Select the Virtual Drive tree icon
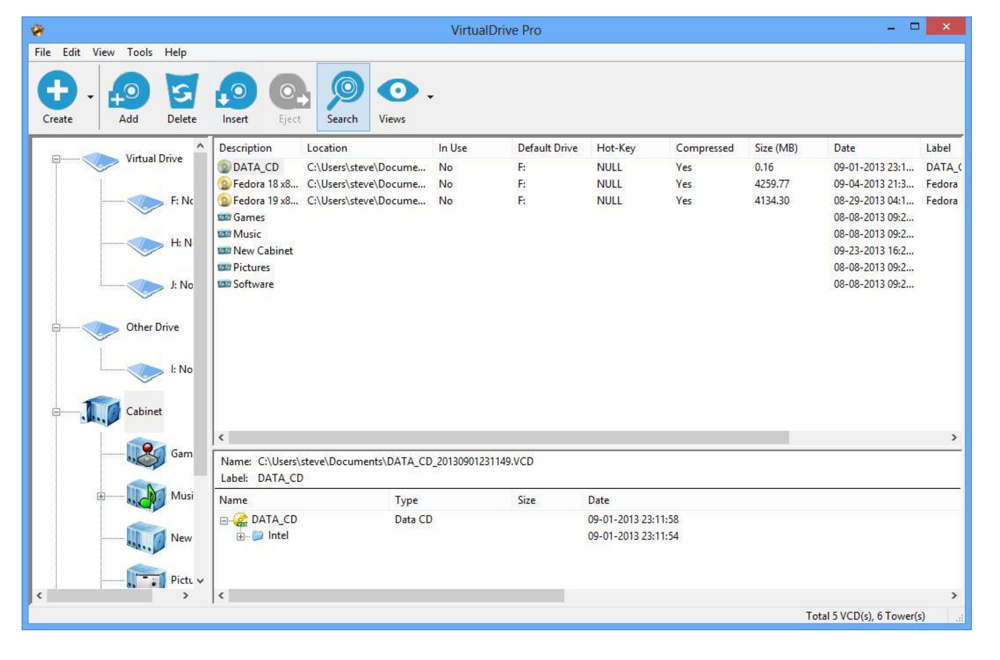 pos(100,161)
